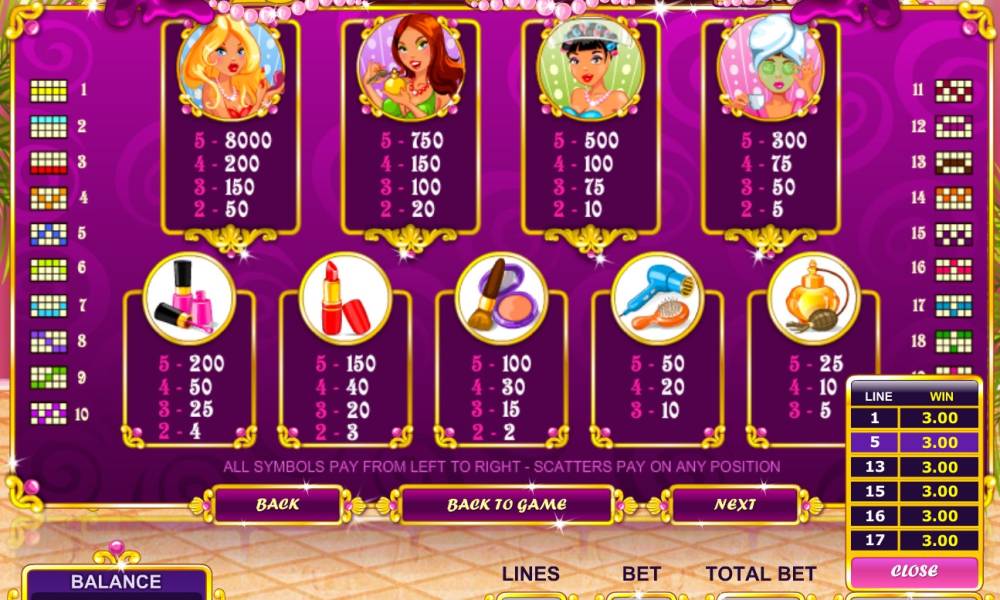Viewport: 1000px width, 600px height.
Task: Click the nail polish bottles symbol
Action: (189, 298)
